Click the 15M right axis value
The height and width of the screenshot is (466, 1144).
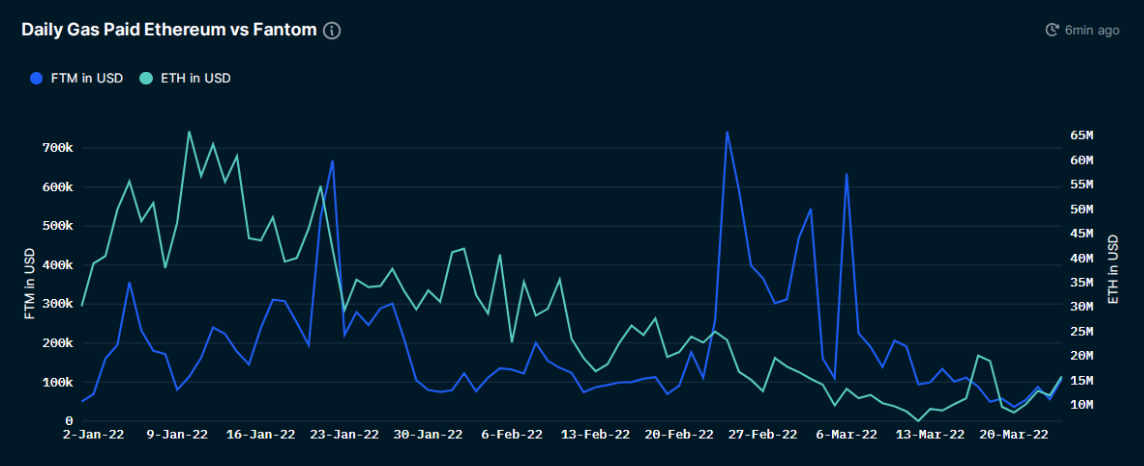coord(1081,381)
